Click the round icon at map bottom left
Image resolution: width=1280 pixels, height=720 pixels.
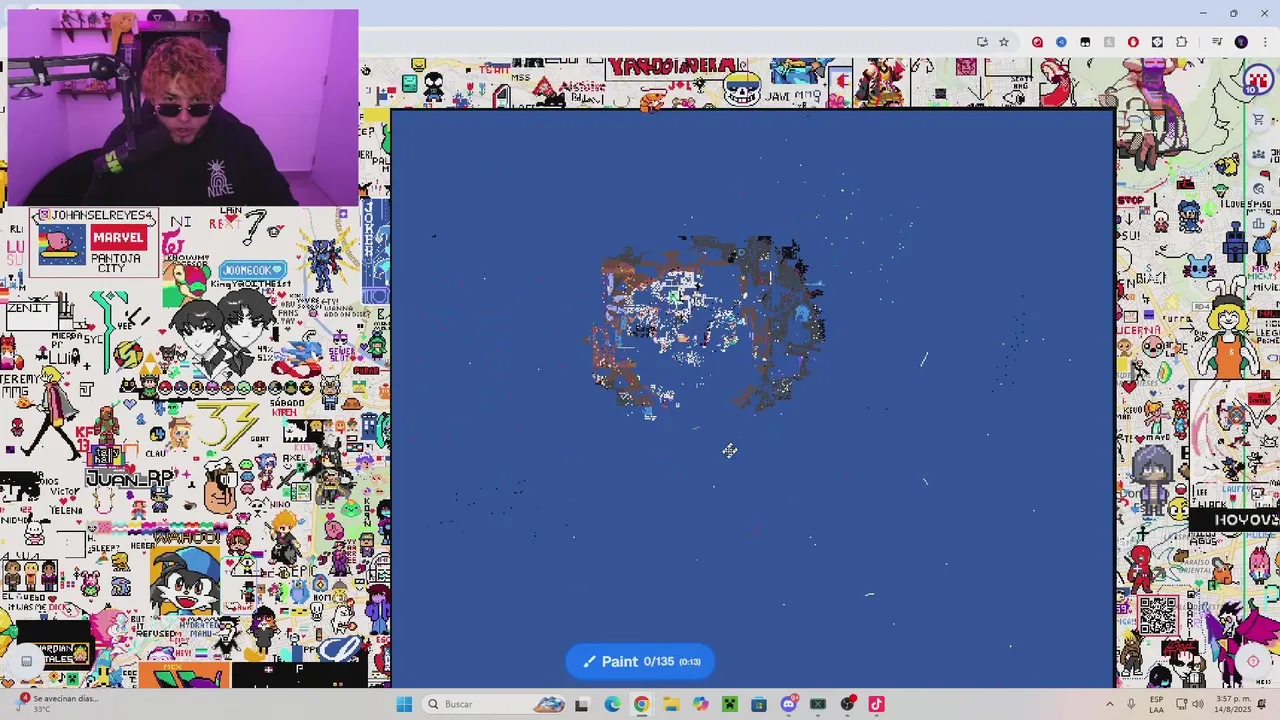[26, 660]
